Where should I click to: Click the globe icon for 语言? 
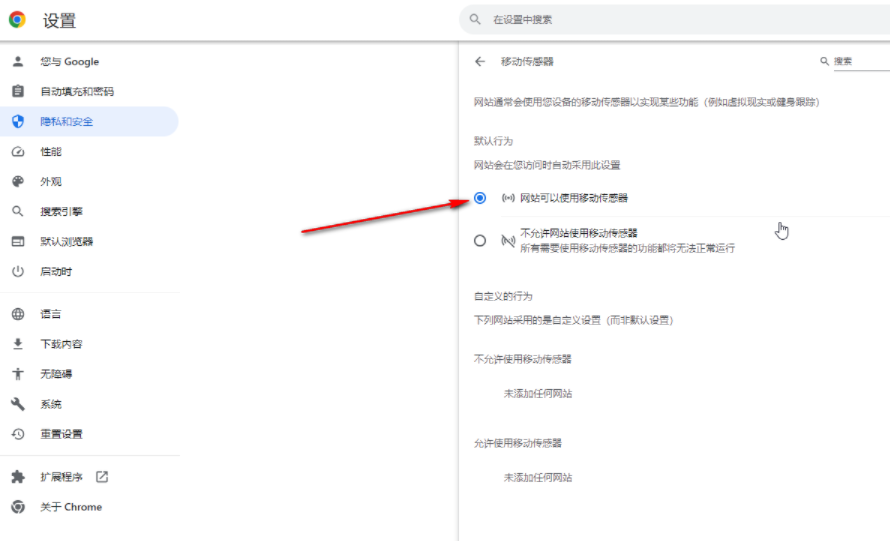point(18,314)
